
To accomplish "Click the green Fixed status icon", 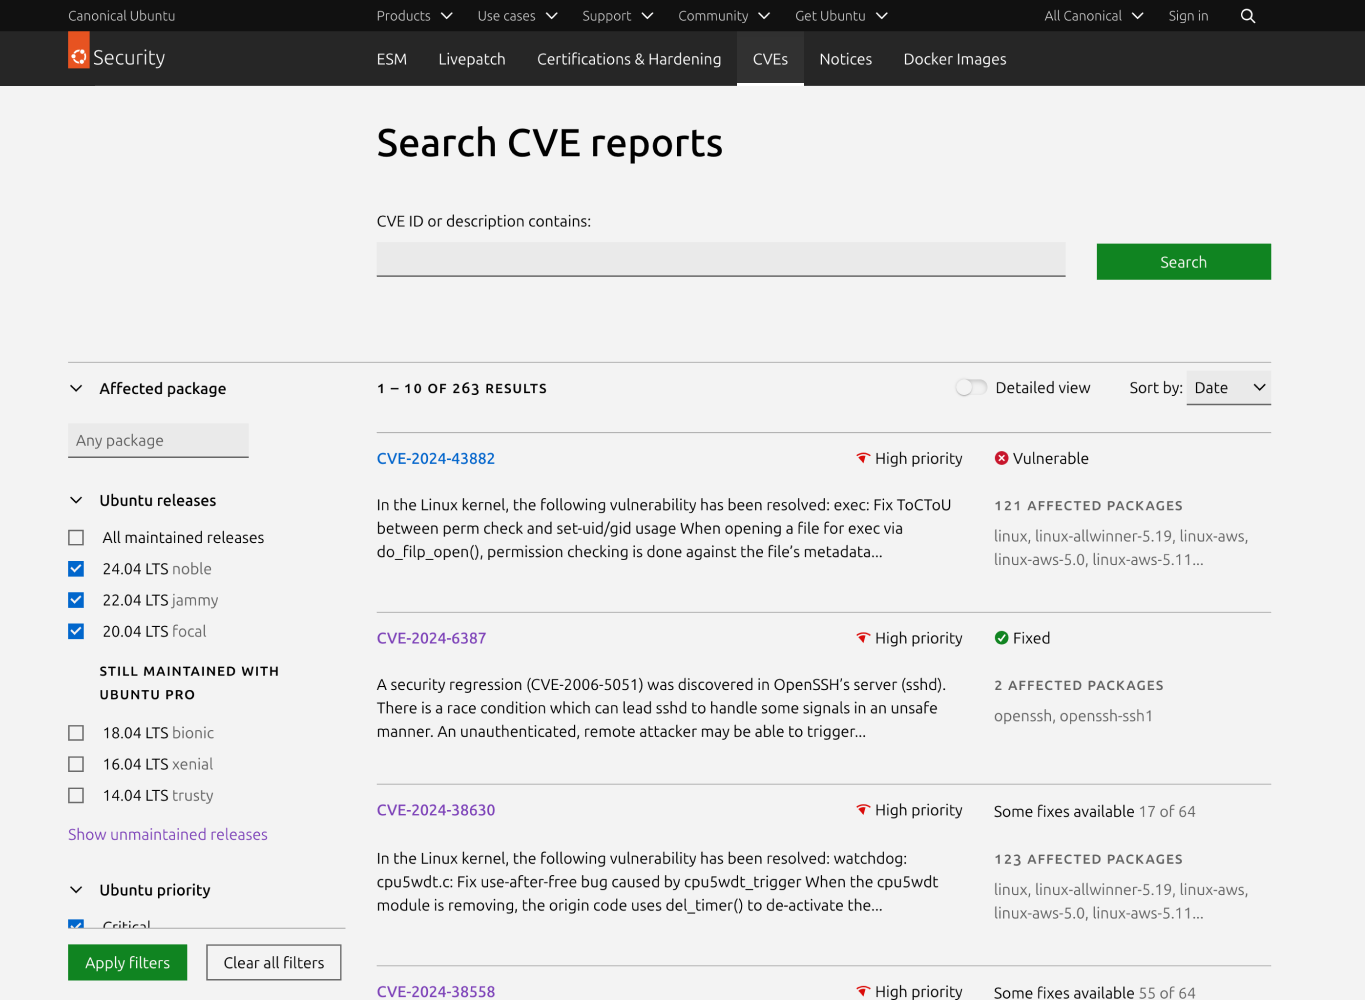I will 1001,638.
